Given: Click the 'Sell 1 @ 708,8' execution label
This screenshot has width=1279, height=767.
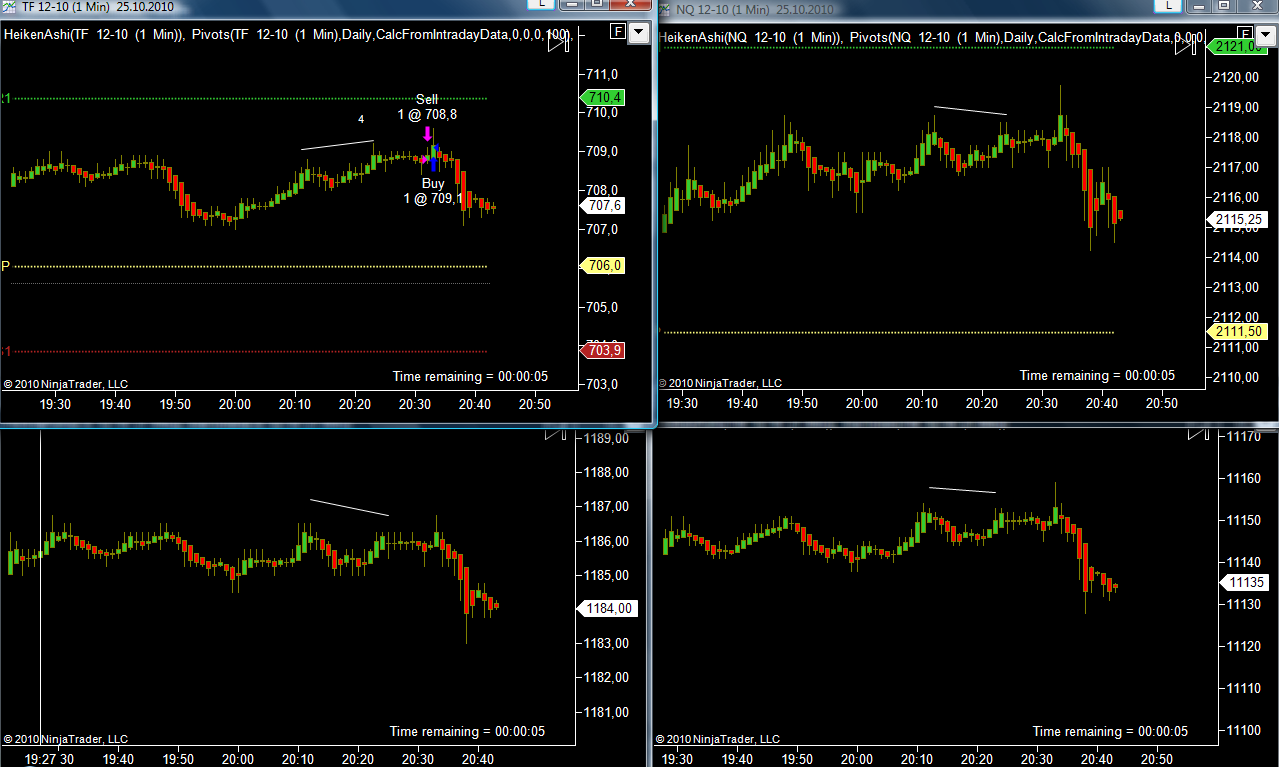Looking at the screenshot, I should [427, 107].
